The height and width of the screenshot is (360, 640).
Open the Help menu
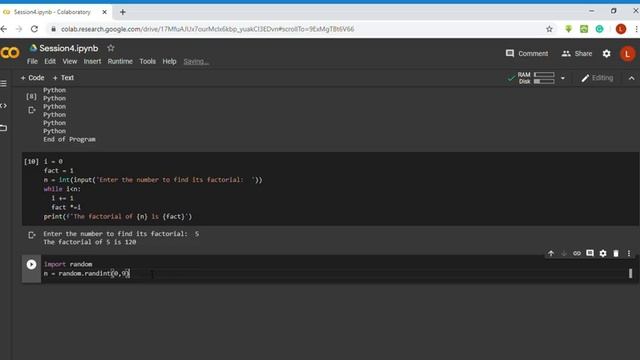pyautogui.click(x=169, y=61)
